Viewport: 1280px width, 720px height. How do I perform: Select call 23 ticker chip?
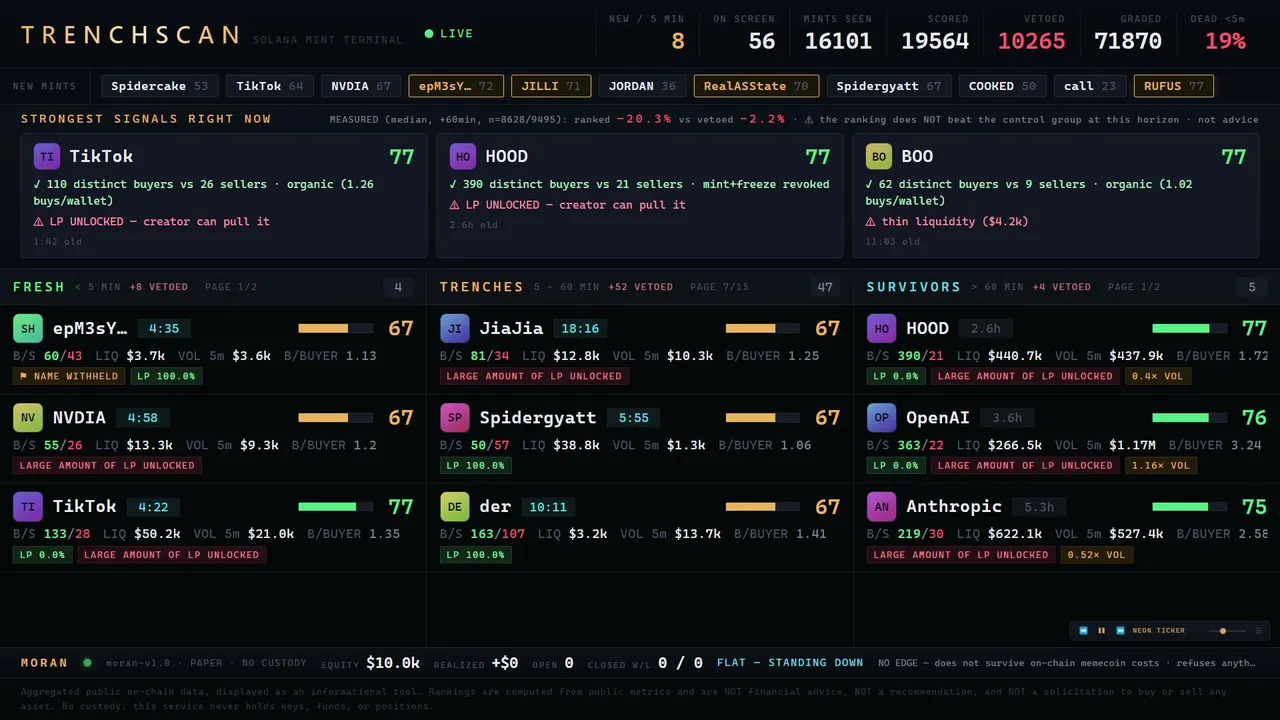click(x=1090, y=86)
